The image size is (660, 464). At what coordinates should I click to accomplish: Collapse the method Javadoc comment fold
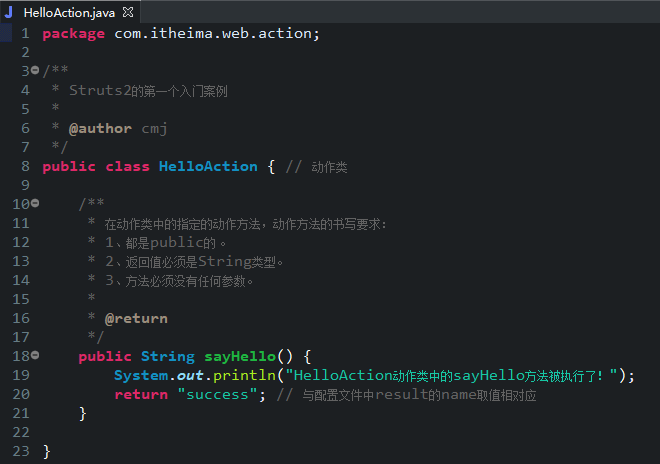(x=35, y=203)
